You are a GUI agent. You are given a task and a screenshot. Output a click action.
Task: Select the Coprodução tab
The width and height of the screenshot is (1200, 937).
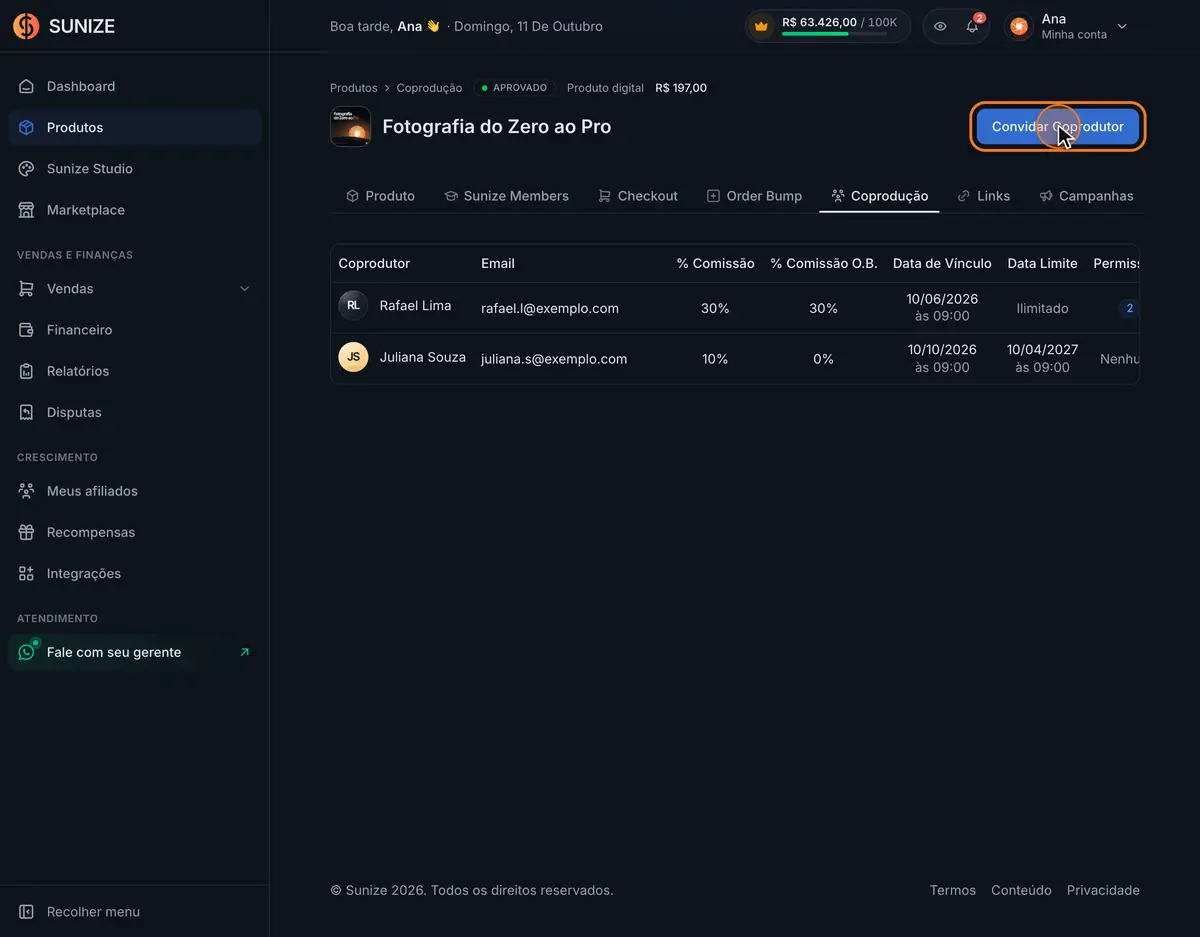(879, 196)
